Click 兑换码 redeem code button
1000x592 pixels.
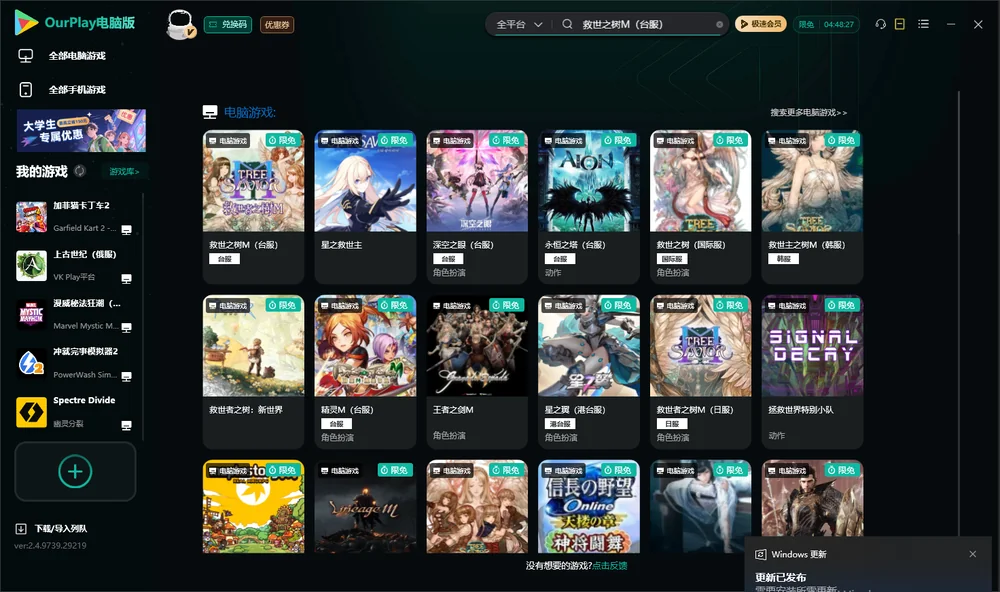pos(228,25)
